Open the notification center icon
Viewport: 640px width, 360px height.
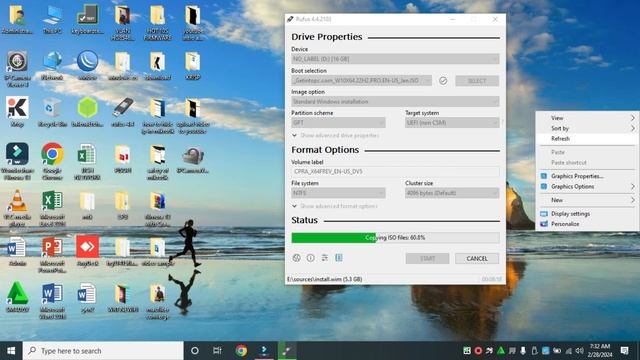(x=624, y=351)
